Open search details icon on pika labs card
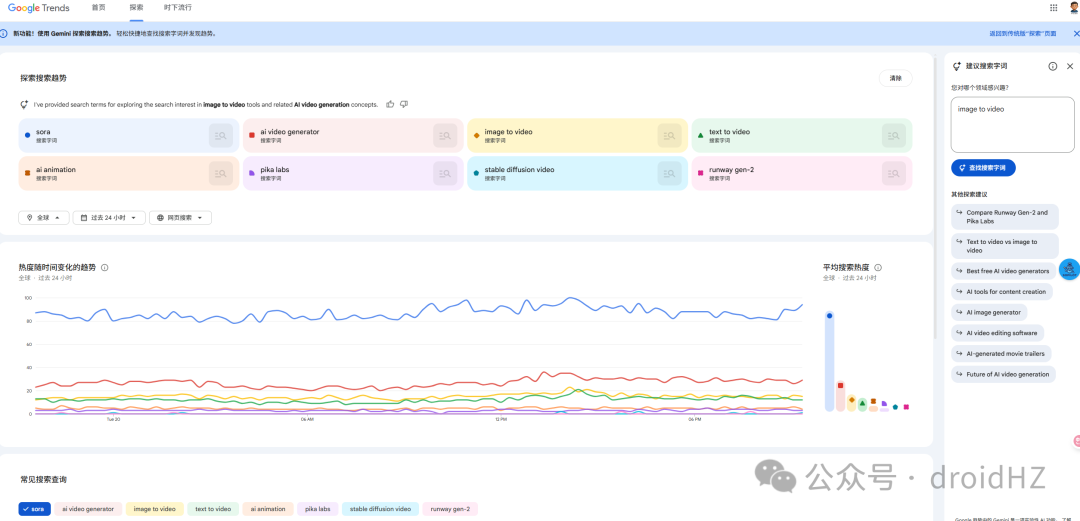 (445, 173)
